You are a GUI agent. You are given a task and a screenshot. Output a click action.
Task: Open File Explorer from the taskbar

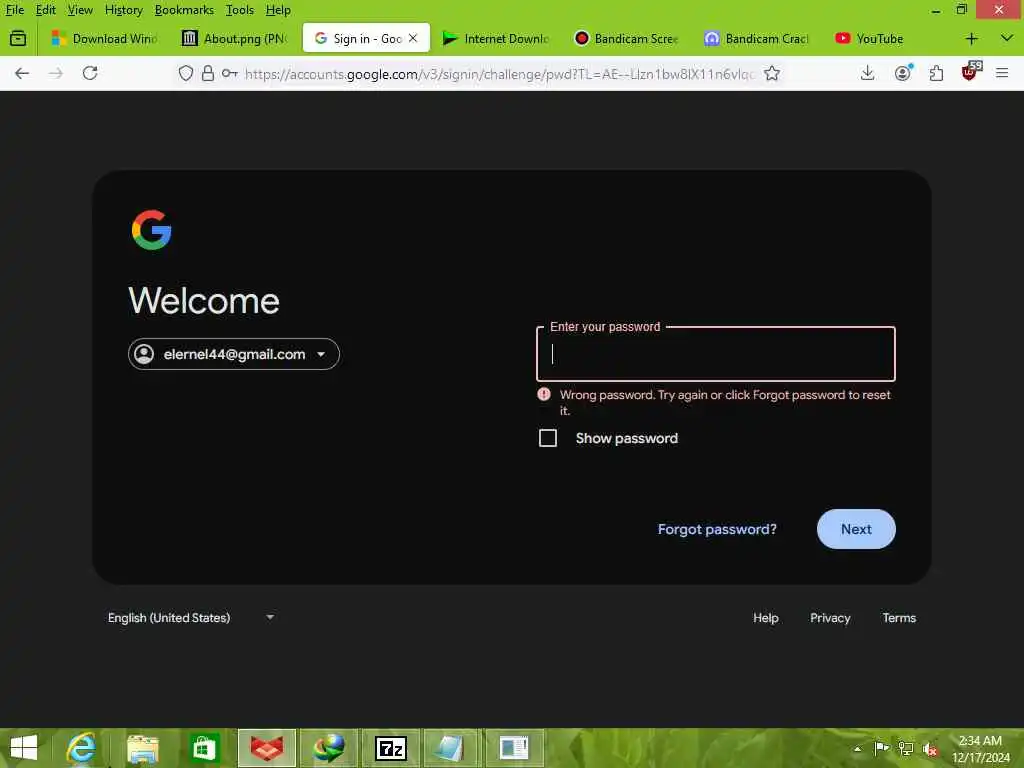click(143, 748)
